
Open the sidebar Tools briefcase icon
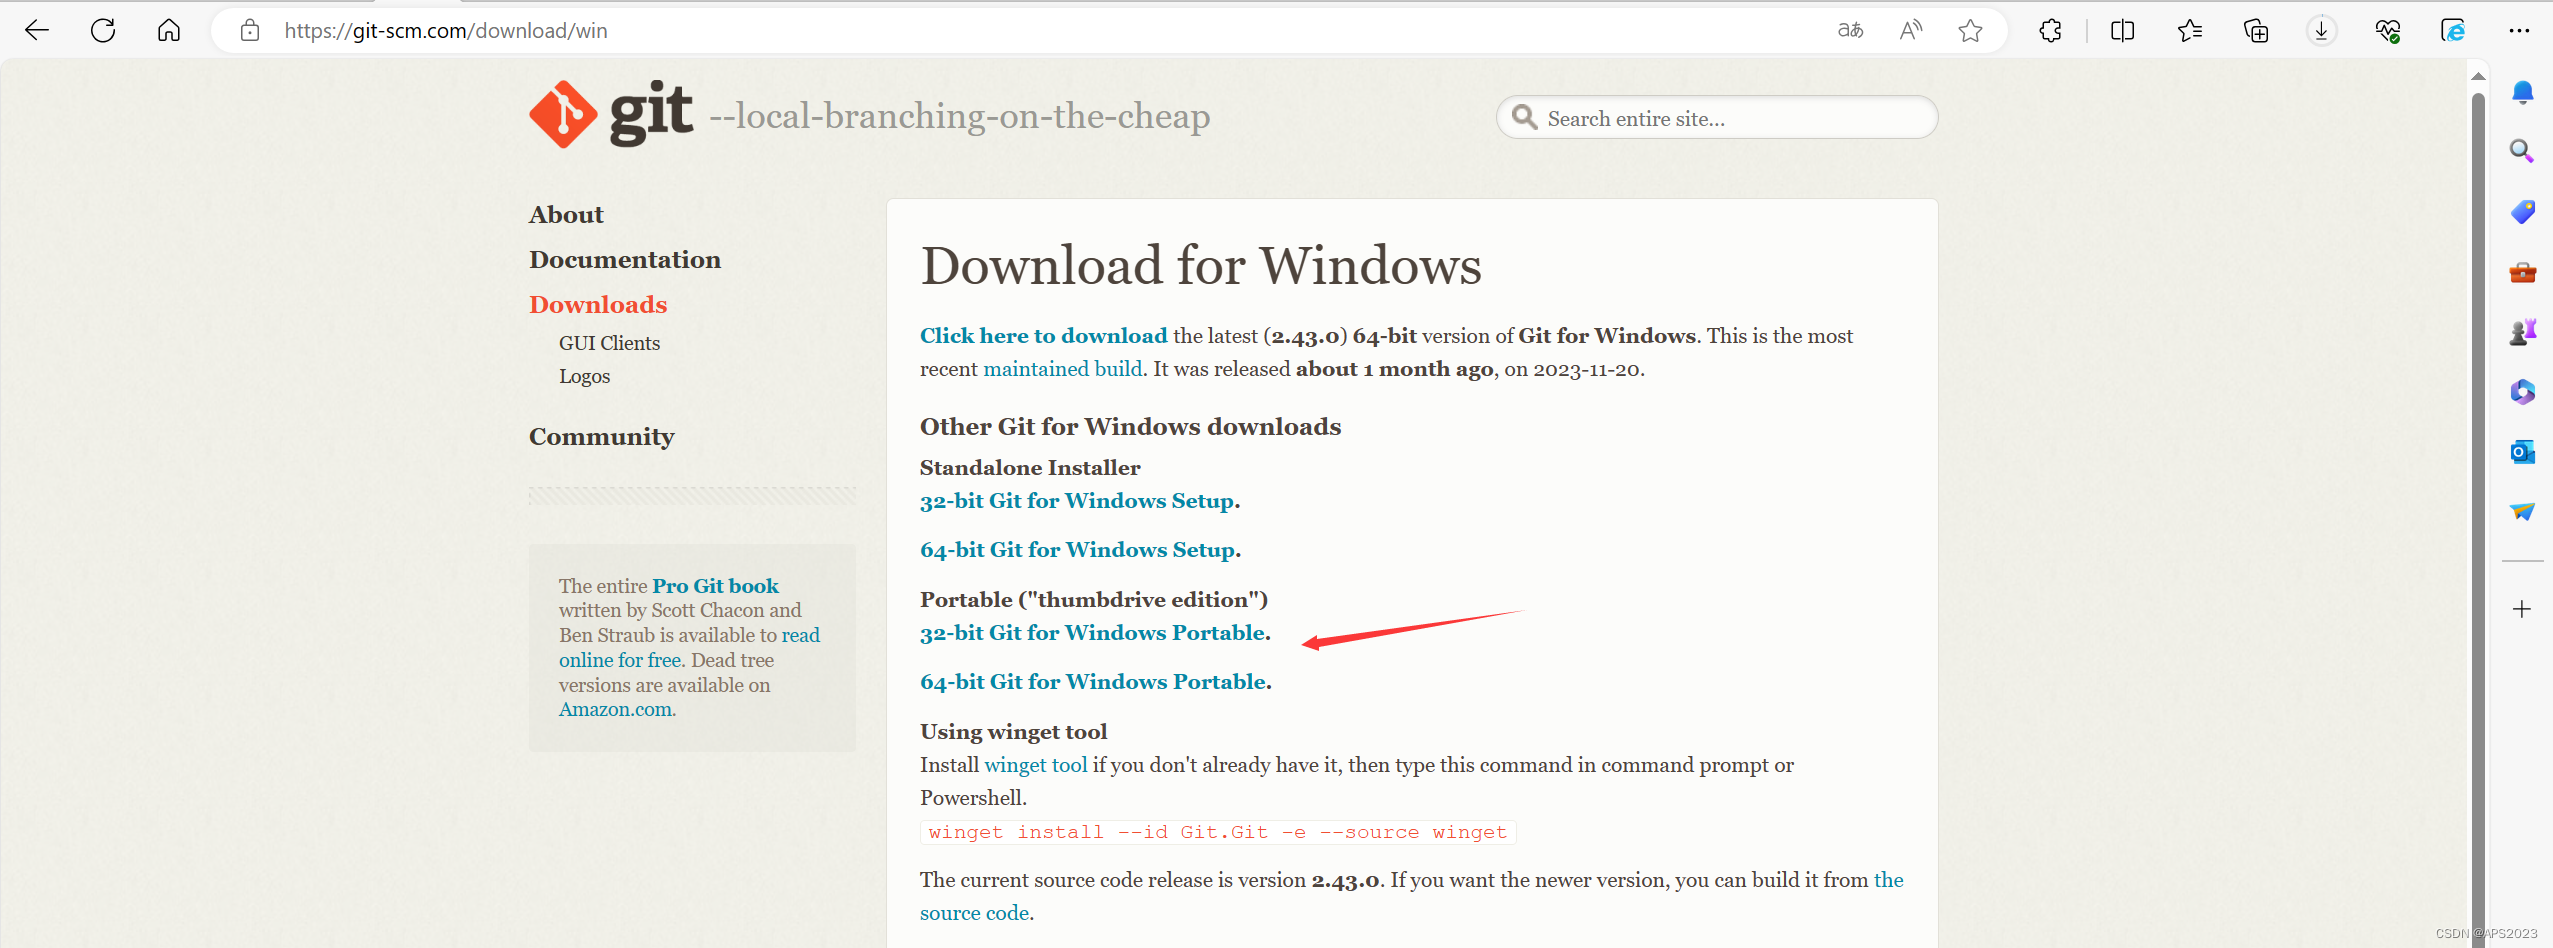coord(2522,271)
